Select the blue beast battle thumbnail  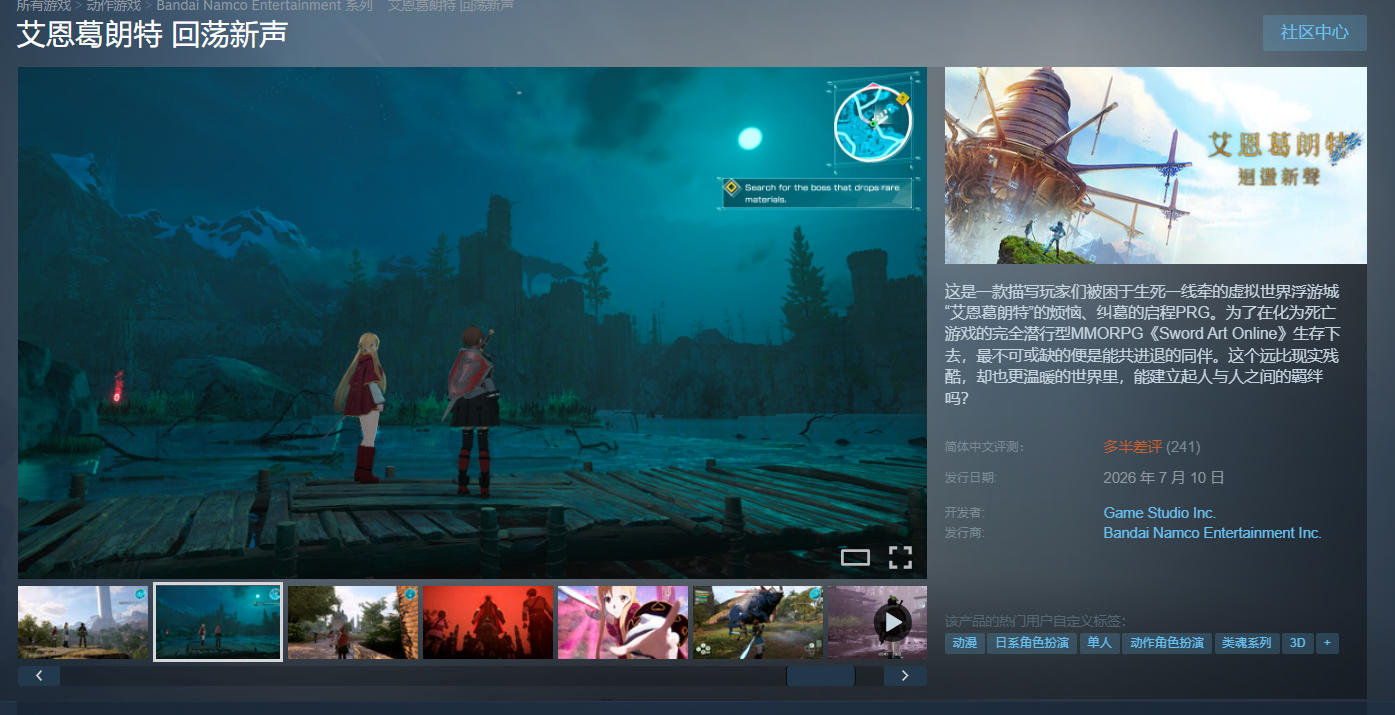click(x=758, y=622)
